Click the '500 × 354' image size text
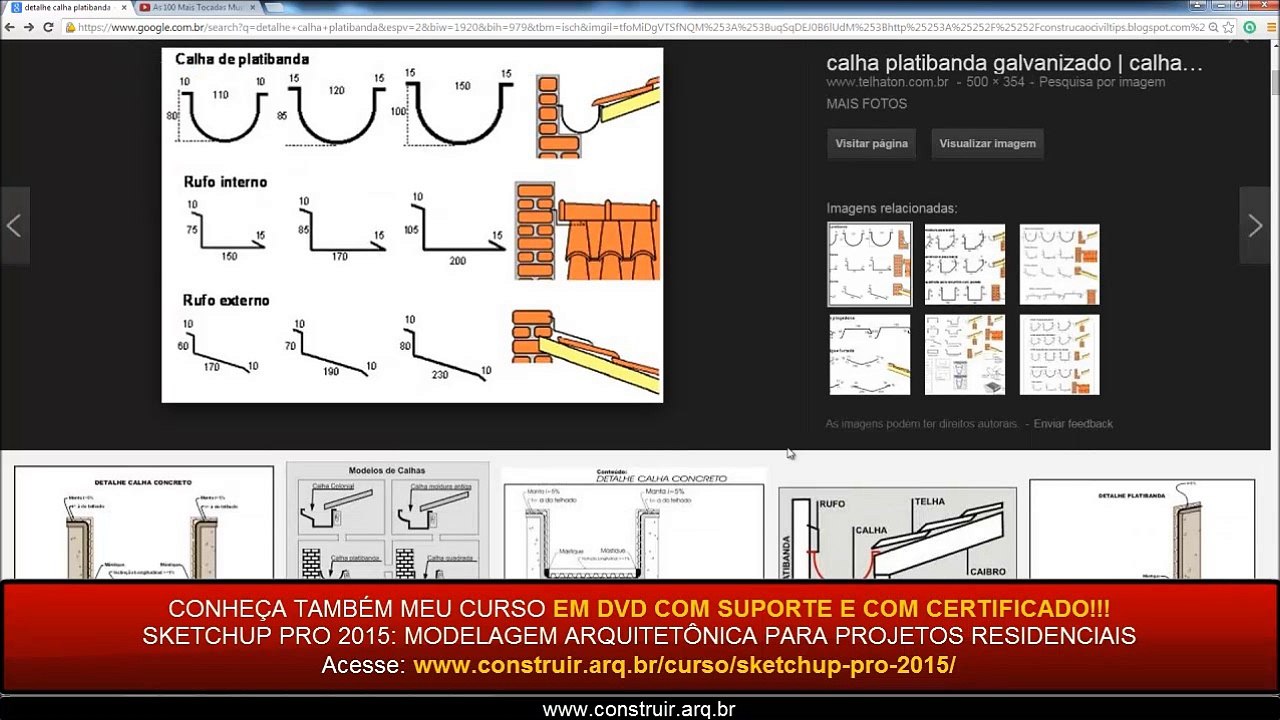Viewport: 1280px width, 720px height. pos(994,82)
